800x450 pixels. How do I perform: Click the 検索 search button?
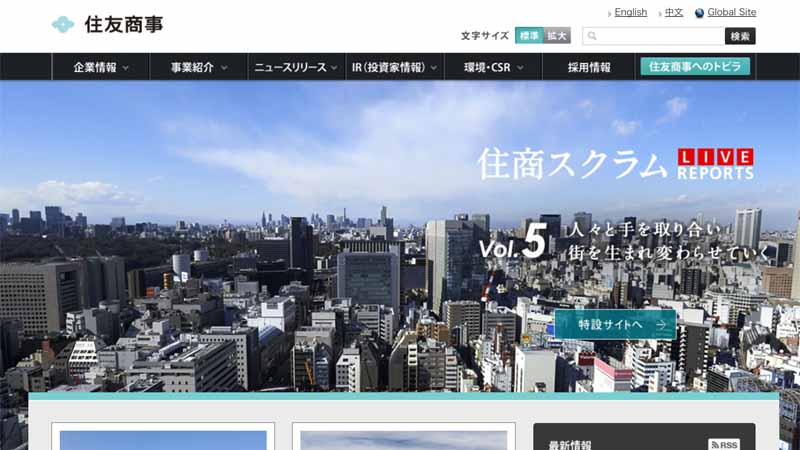tap(740, 36)
